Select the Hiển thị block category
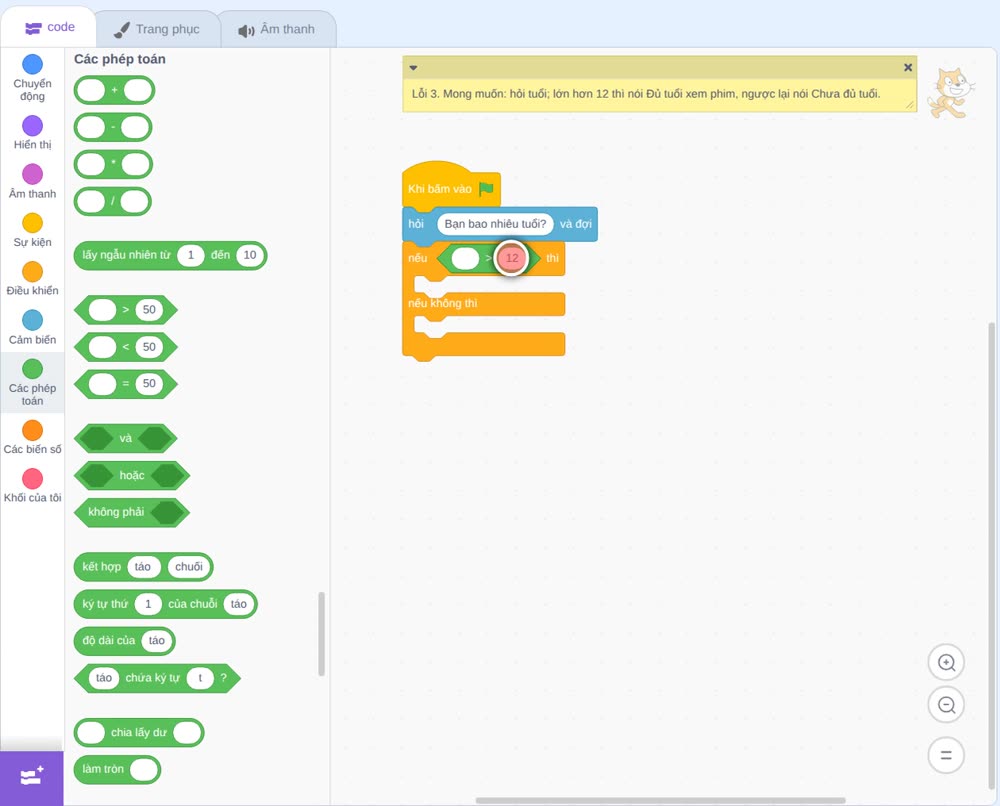 32,133
